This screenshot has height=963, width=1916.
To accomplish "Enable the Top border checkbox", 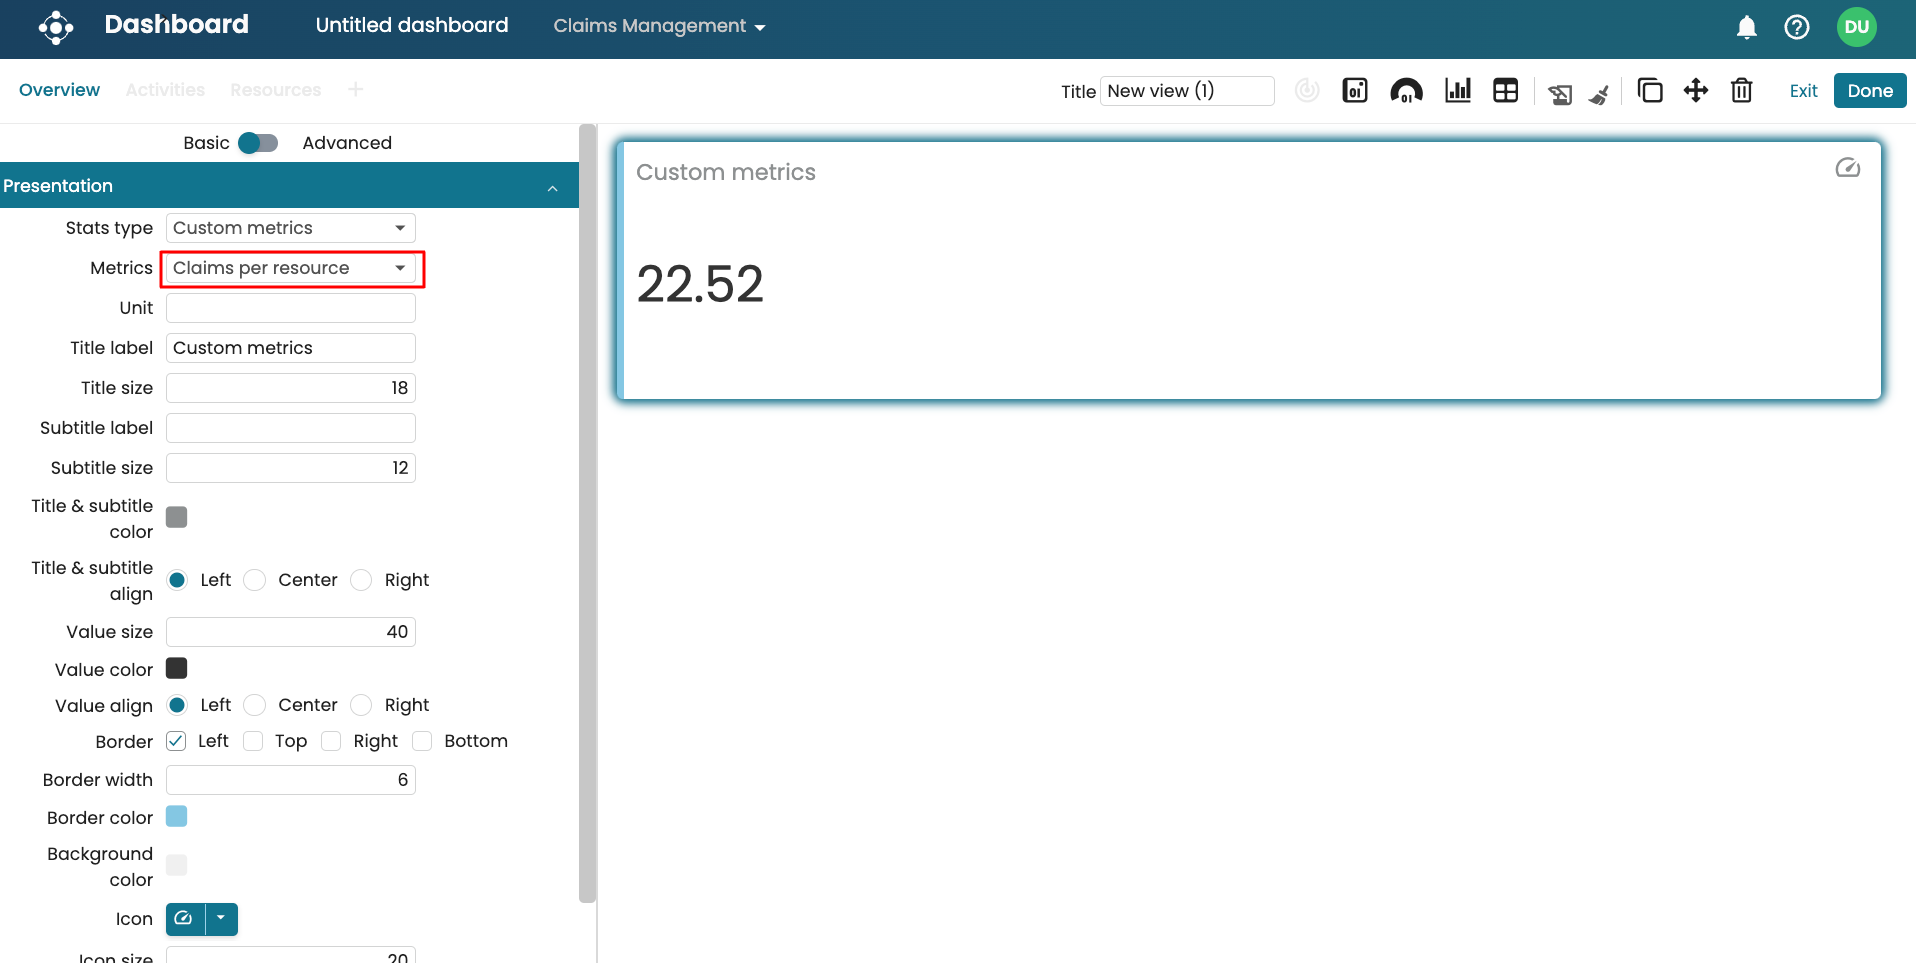I will click(254, 741).
